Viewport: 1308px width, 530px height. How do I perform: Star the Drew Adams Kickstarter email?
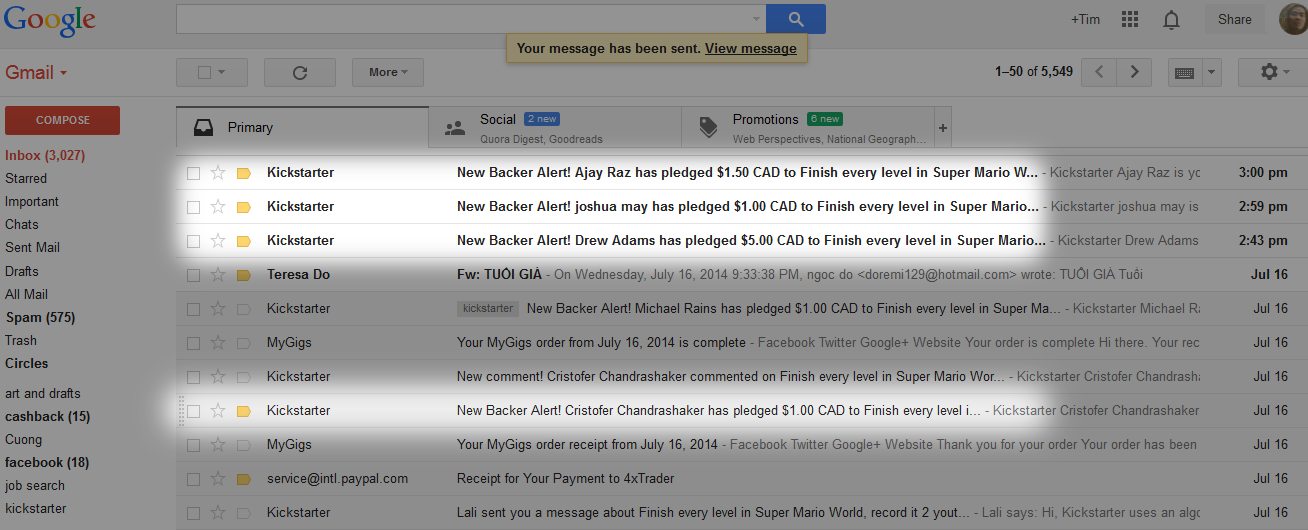218,241
